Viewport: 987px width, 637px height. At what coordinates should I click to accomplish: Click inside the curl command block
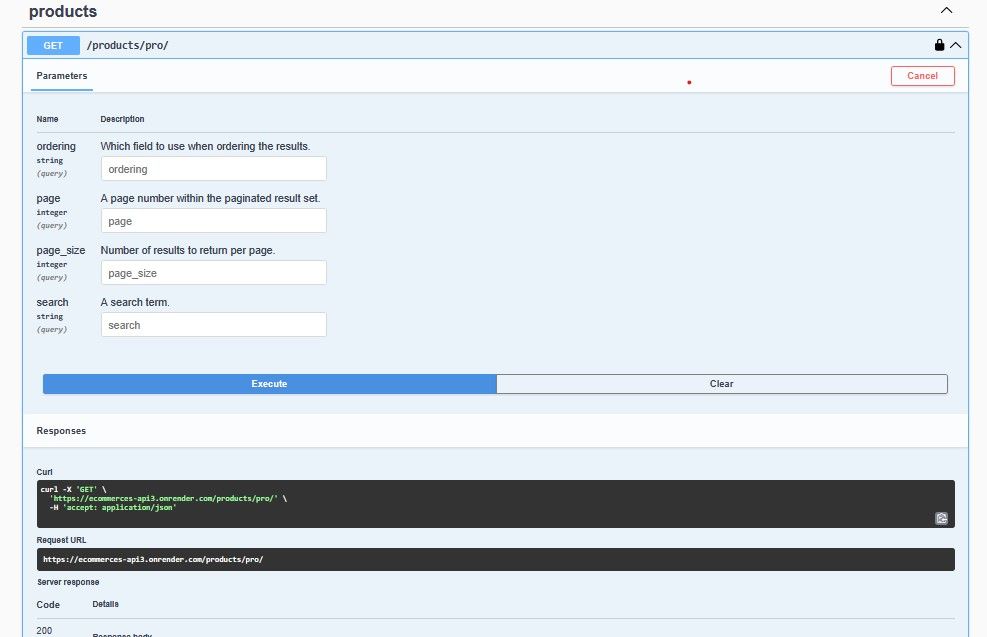(495, 504)
